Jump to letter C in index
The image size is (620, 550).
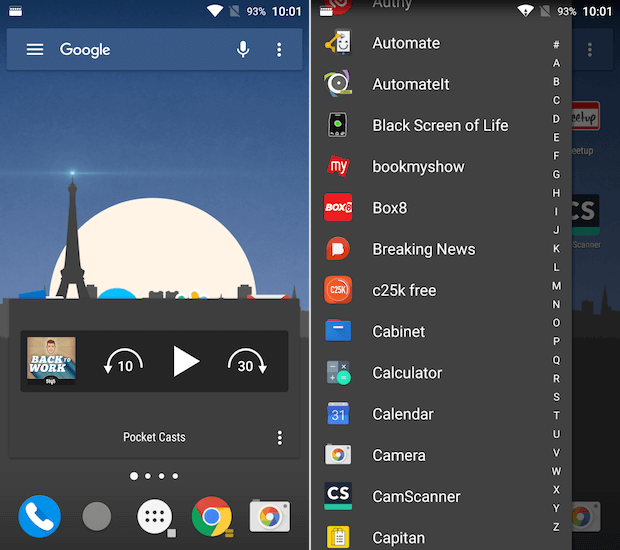point(556,100)
